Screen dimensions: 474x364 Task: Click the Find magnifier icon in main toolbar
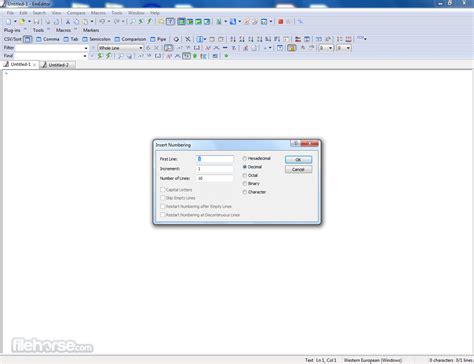point(132,21)
